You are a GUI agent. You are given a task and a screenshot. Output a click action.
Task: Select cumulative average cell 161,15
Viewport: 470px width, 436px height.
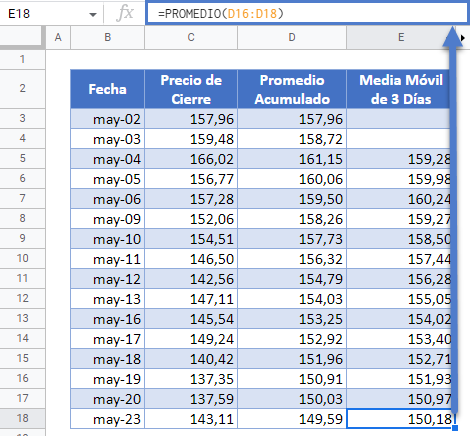pos(292,159)
